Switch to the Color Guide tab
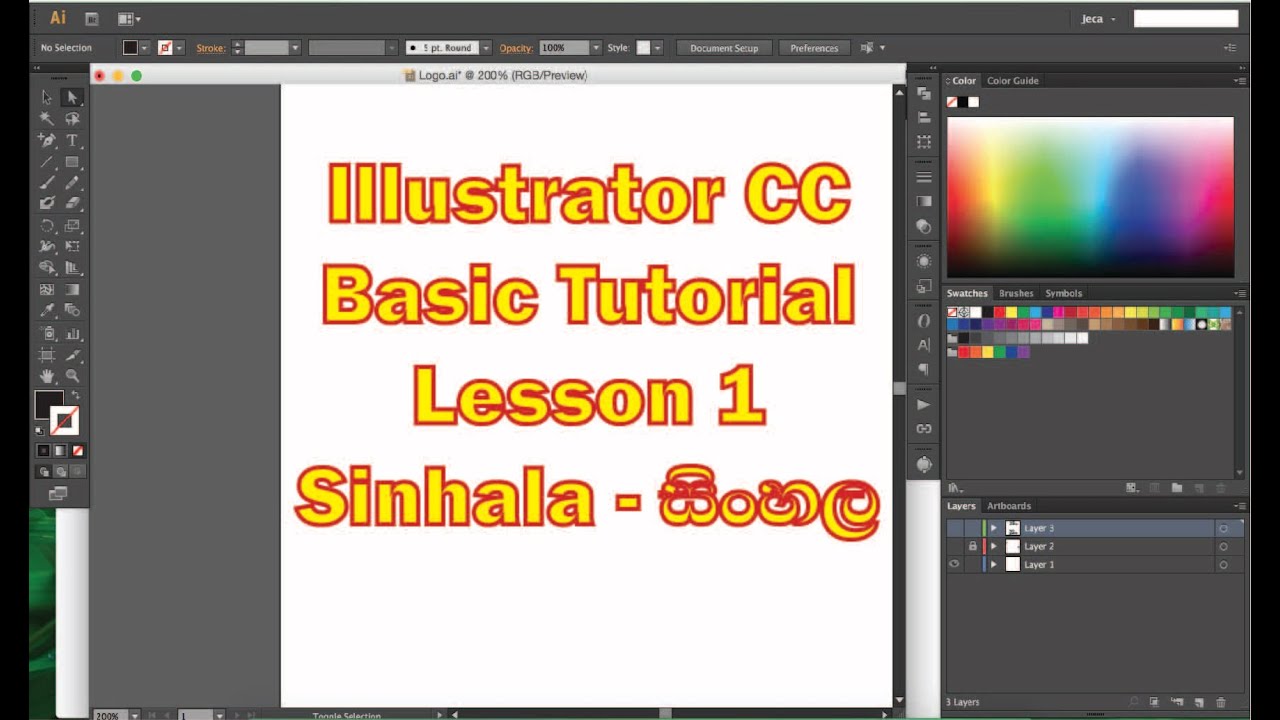 tap(1012, 81)
